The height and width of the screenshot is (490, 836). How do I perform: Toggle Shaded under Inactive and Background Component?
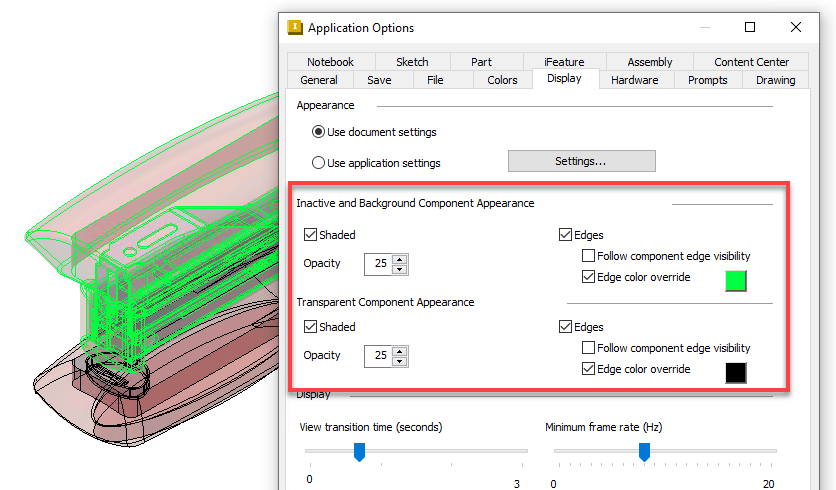310,235
